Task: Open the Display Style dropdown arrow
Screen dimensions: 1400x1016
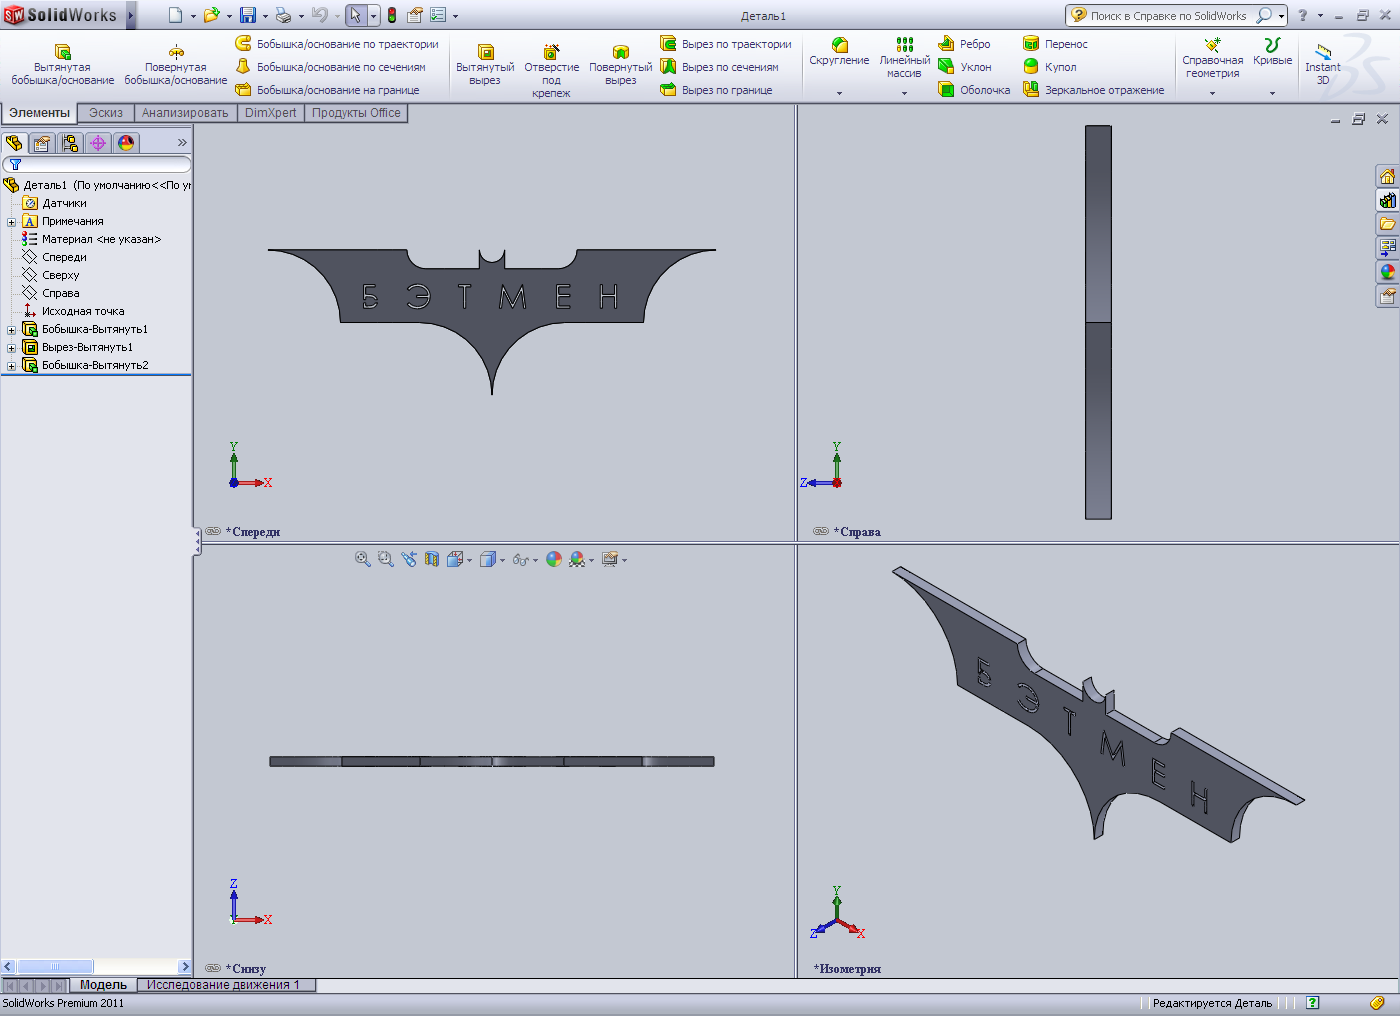Action: [502, 560]
